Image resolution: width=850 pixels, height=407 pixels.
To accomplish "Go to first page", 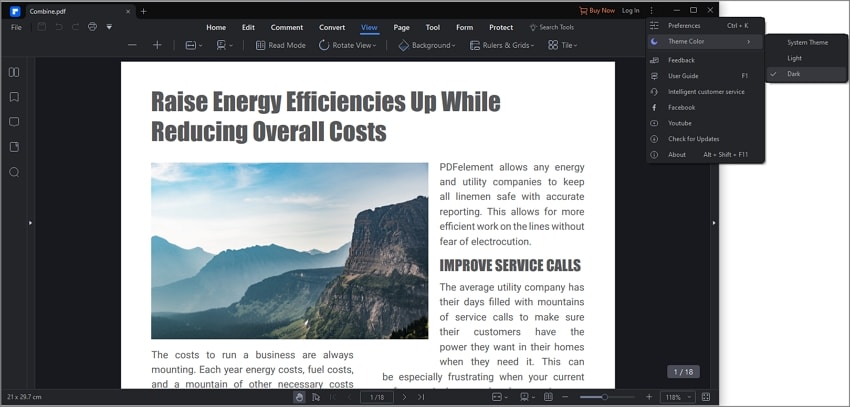I will [333, 397].
